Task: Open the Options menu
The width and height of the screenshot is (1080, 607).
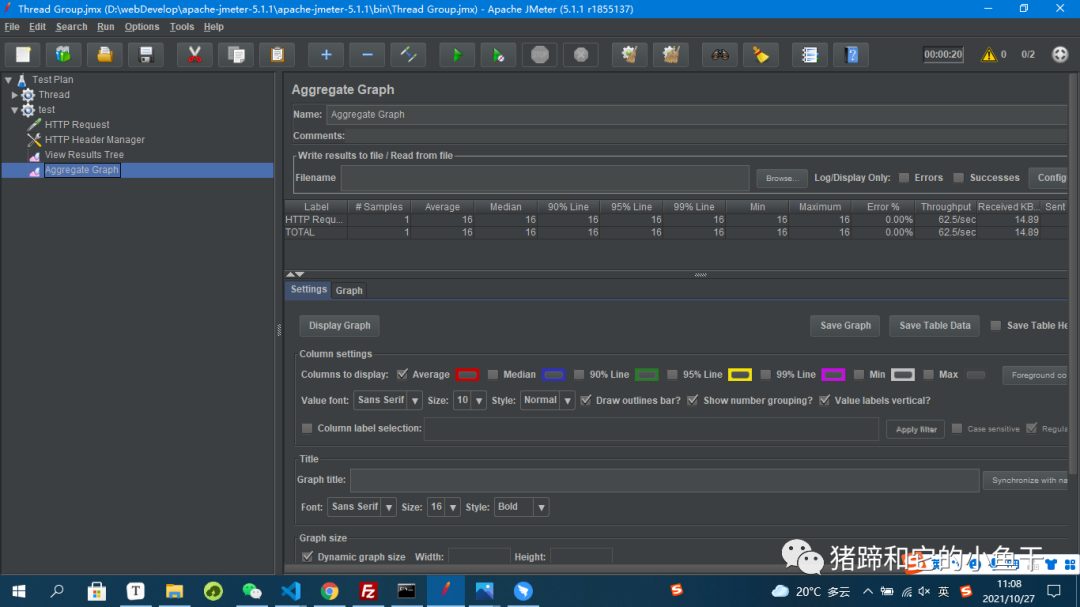Action: coord(142,27)
